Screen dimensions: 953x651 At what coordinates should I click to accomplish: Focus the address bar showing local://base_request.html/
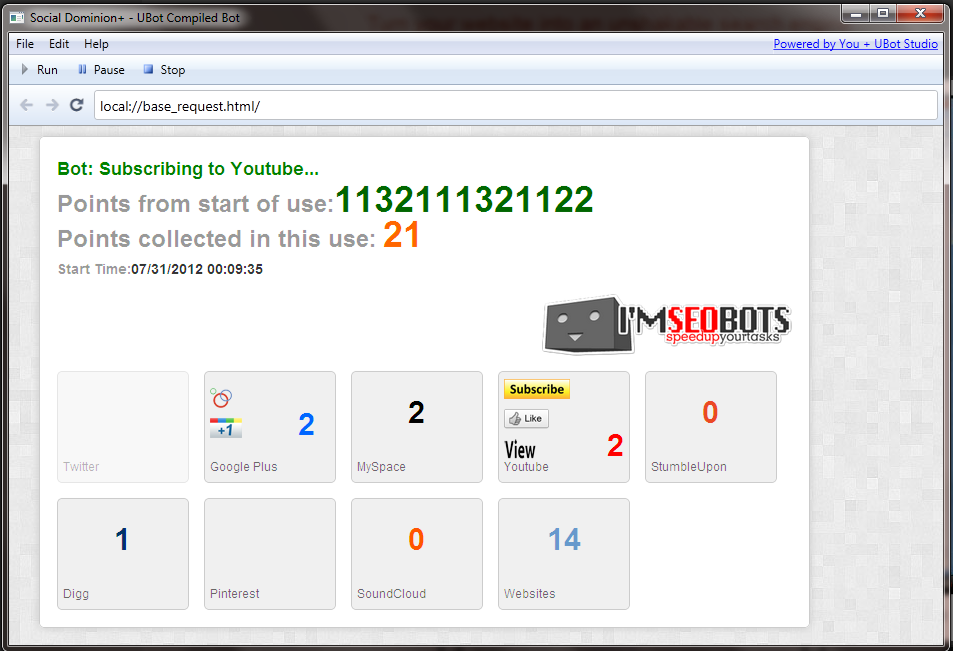(515, 106)
